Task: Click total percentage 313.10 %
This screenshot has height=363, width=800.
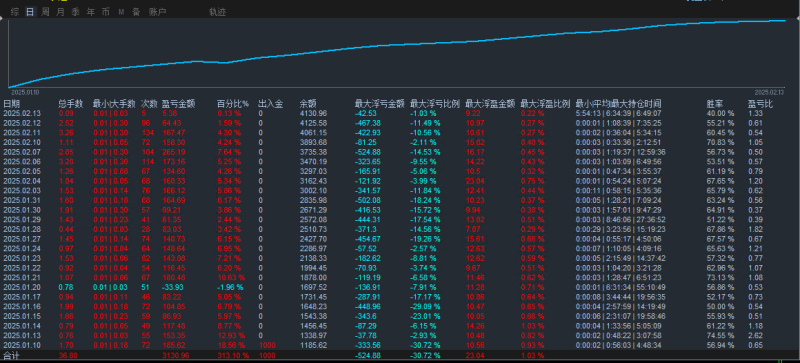Action: point(233,355)
